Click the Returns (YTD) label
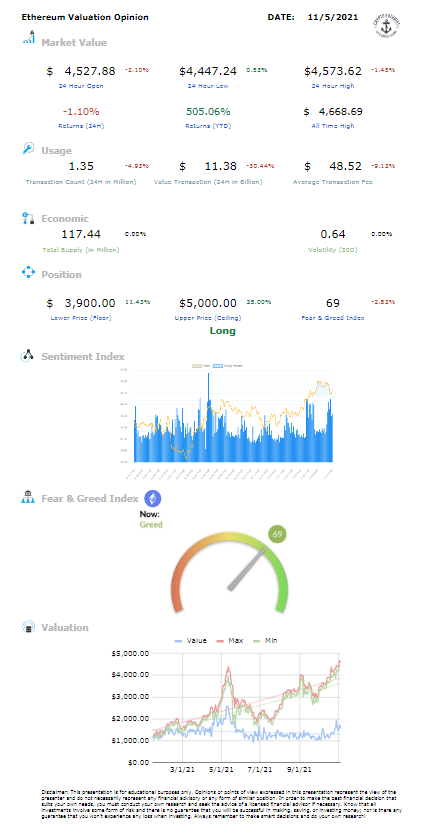This screenshot has width=431, height=839. [x=208, y=126]
